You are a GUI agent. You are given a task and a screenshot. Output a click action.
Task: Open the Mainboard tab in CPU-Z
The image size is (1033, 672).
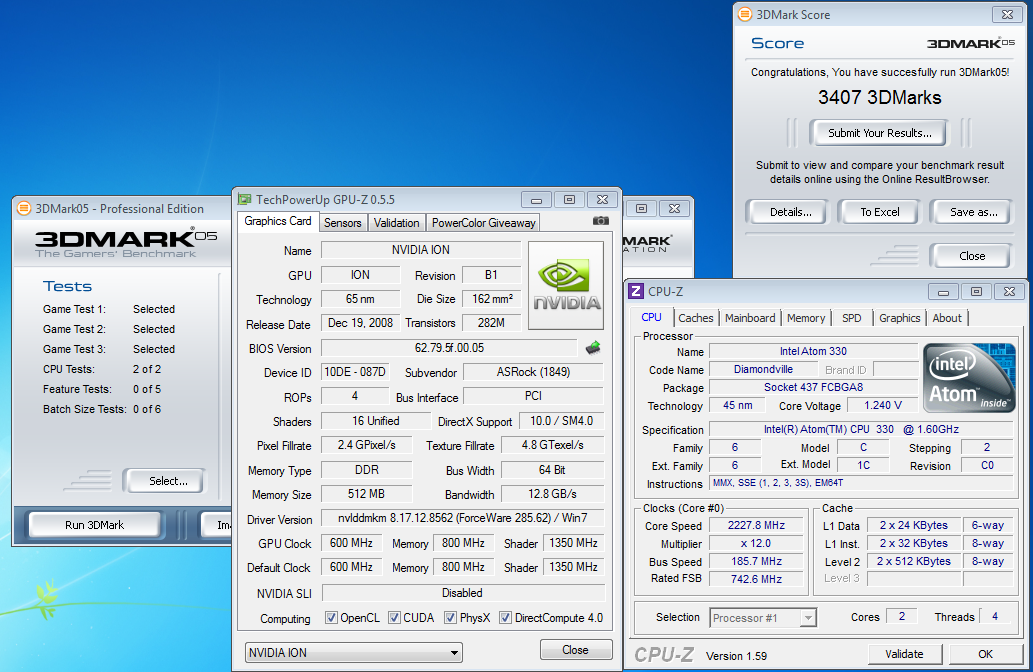(x=750, y=318)
